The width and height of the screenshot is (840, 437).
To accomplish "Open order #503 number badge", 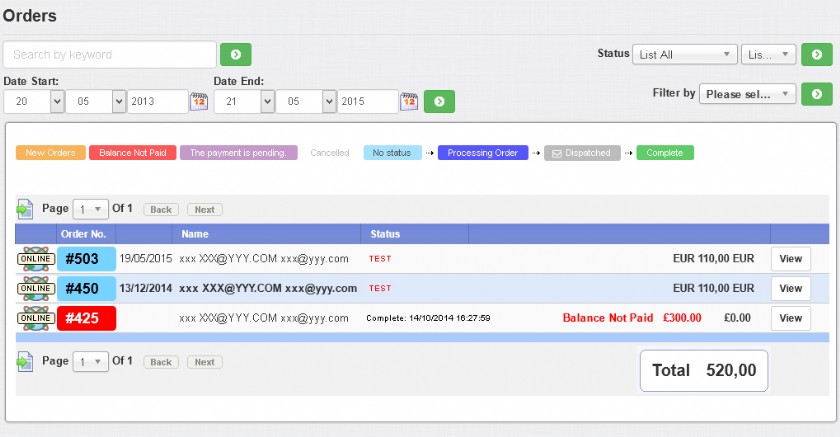I will [86, 259].
